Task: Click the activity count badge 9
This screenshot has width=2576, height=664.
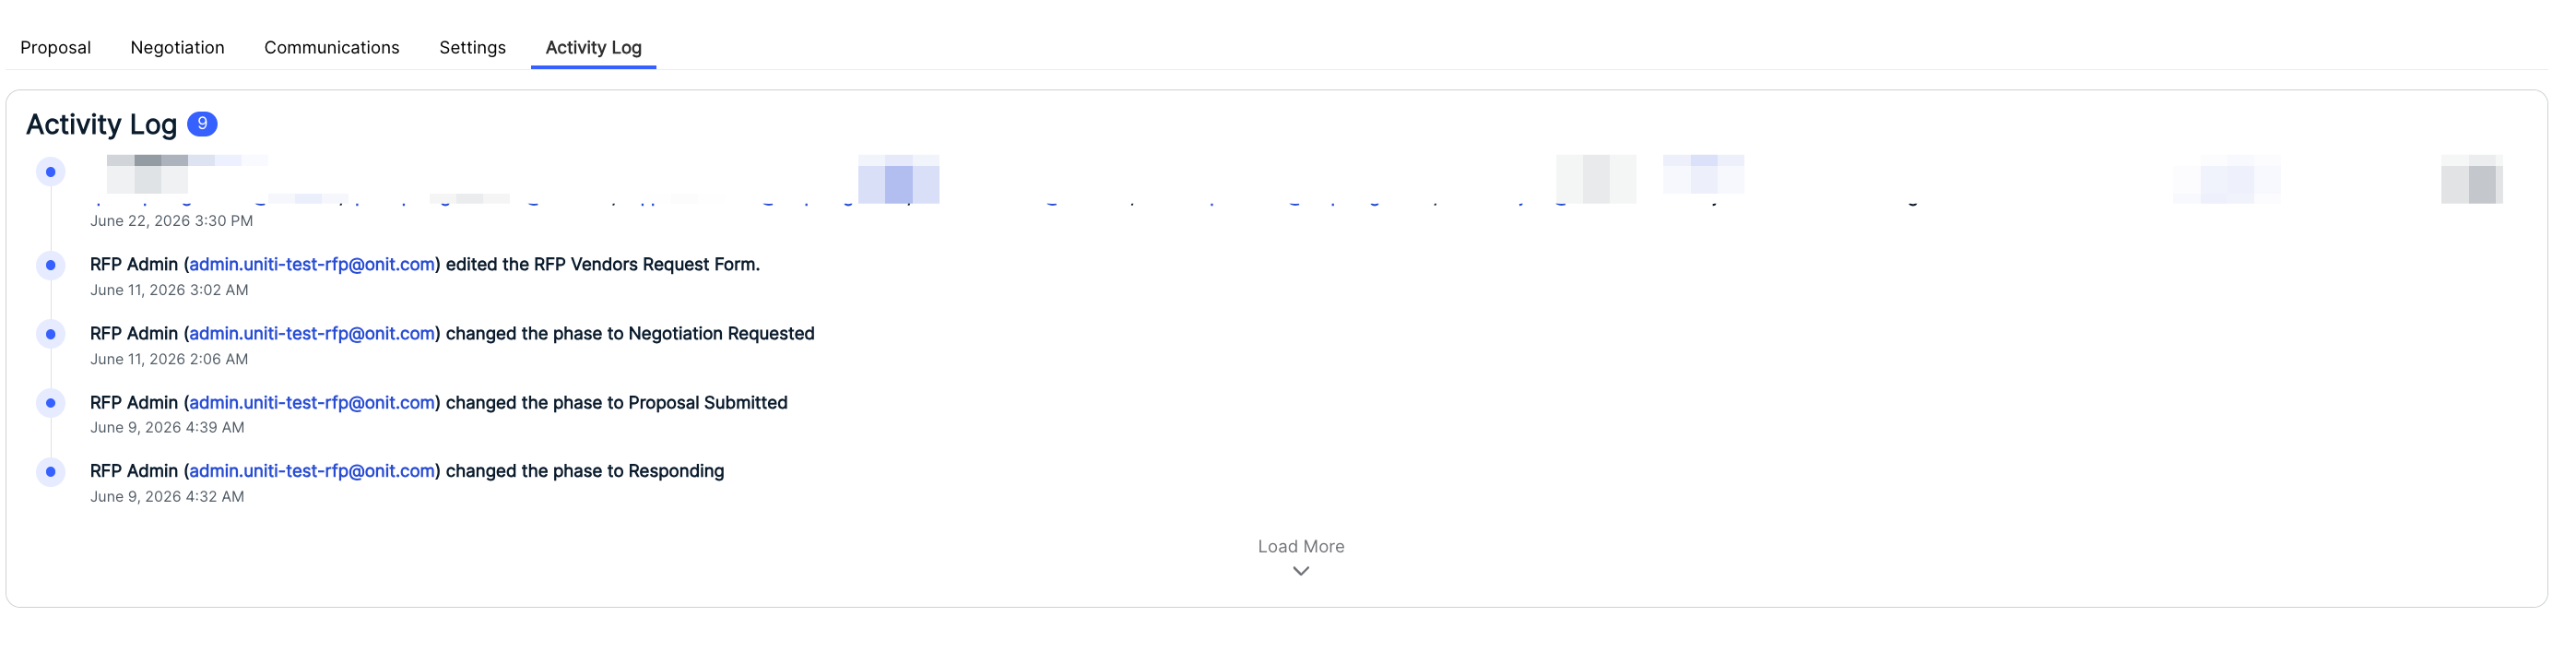Action: coord(202,123)
